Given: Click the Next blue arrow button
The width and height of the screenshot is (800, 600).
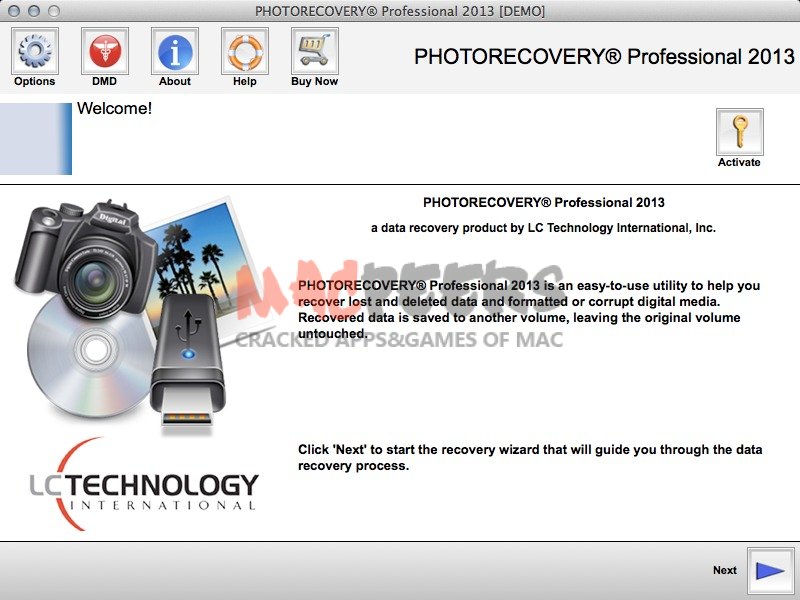Looking at the screenshot, I should [x=770, y=570].
